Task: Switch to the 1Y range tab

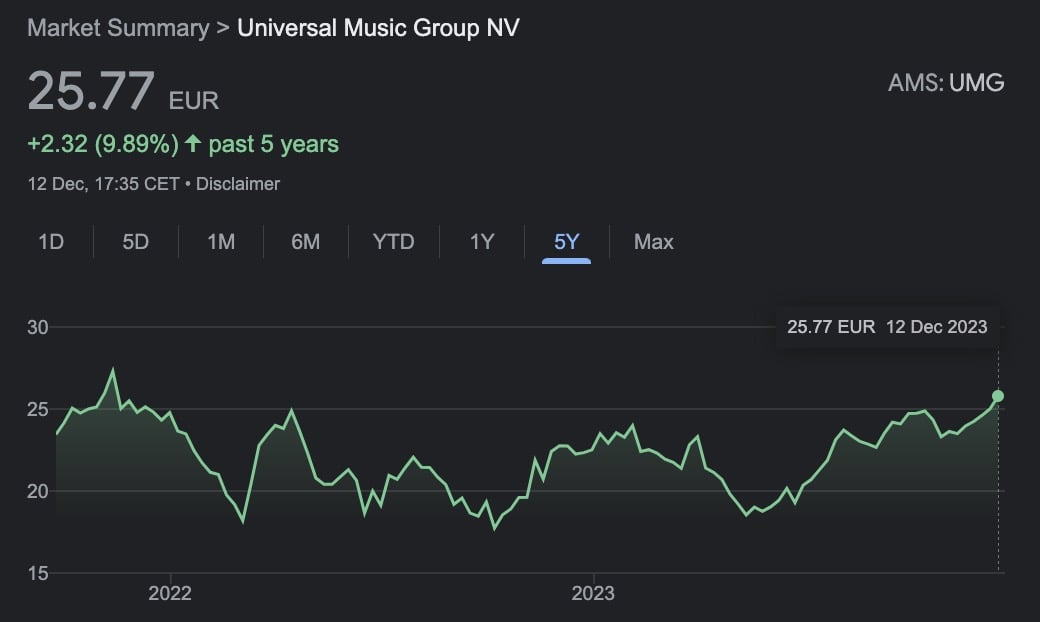Action: click(x=482, y=242)
